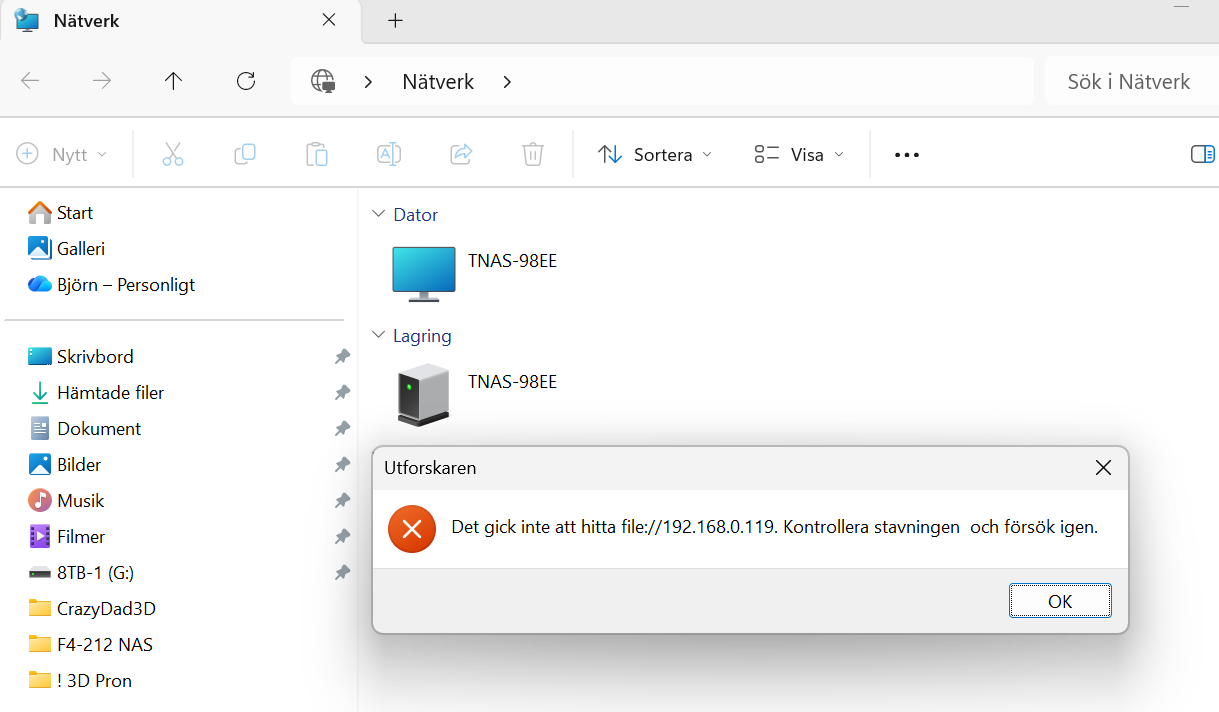Click the pin icon next to Musik
Screen dimensions: 1219x712
[342, 500]
